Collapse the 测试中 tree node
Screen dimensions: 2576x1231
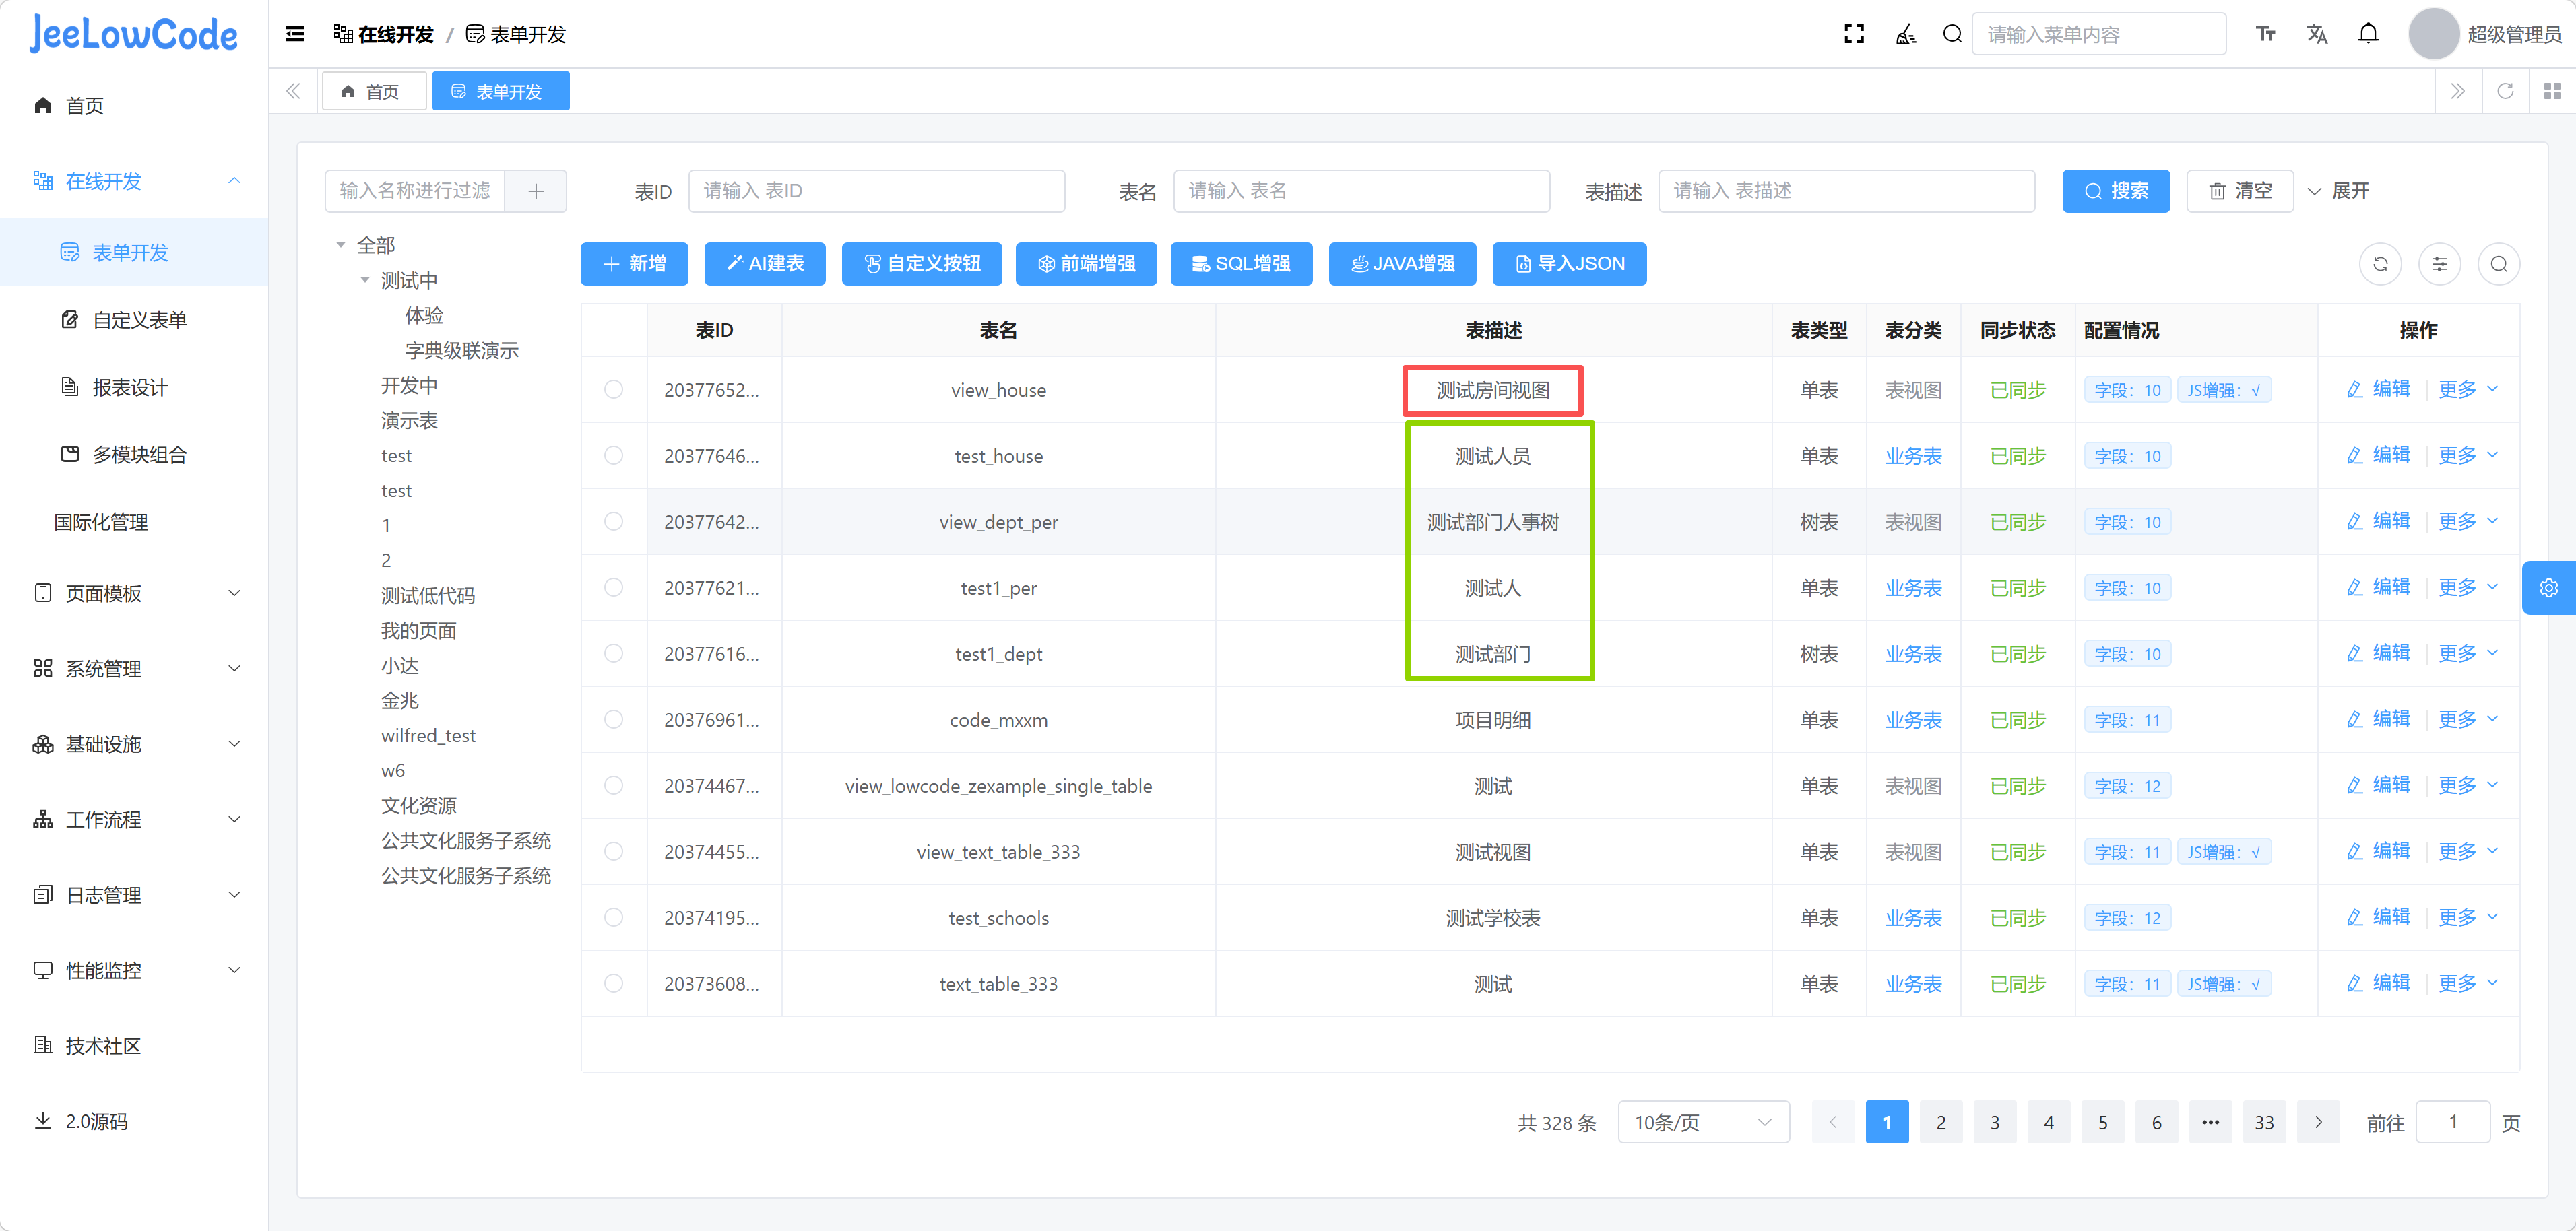[x=365, y=280]
